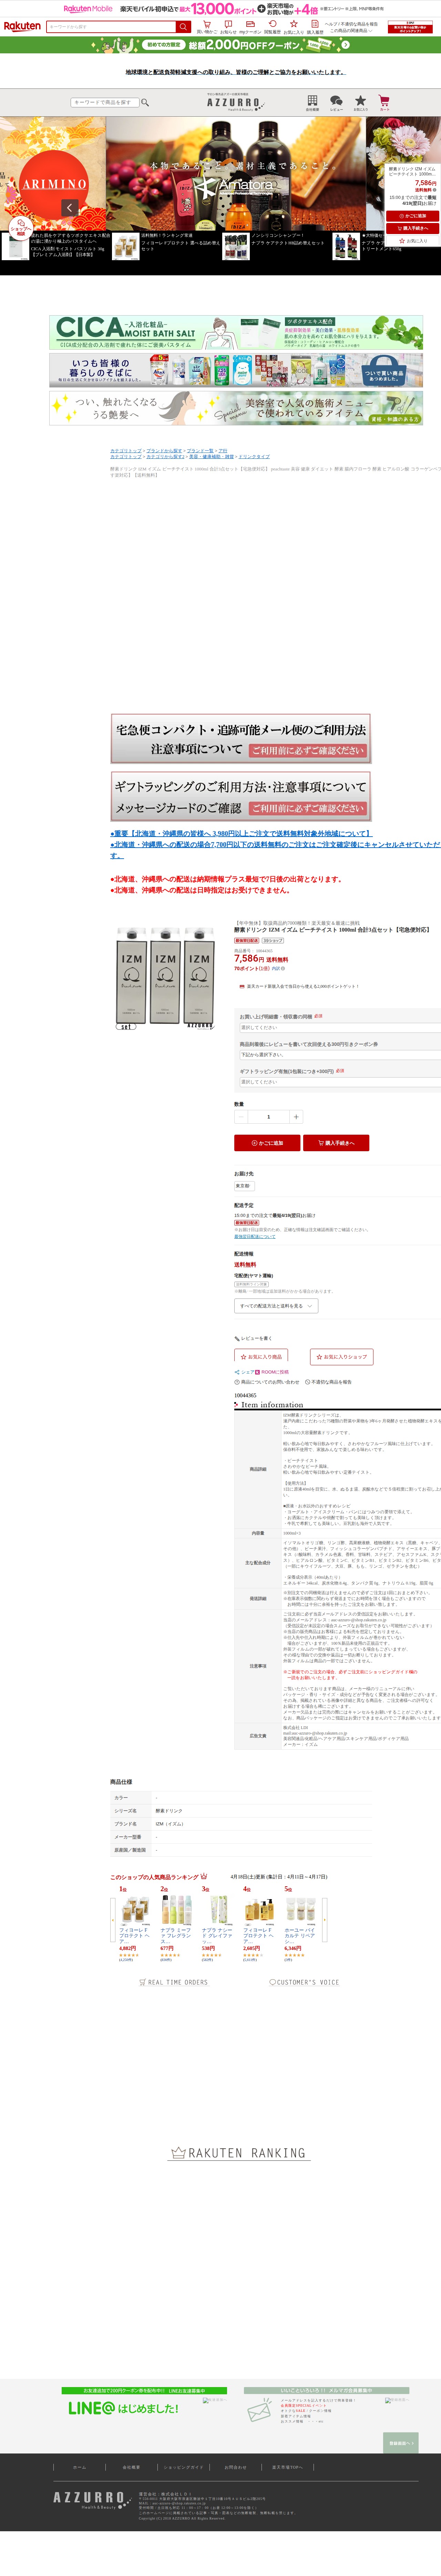
Task: Expand すべての配送方法と送料を見る dropdown
Action: pos(276,1306)
